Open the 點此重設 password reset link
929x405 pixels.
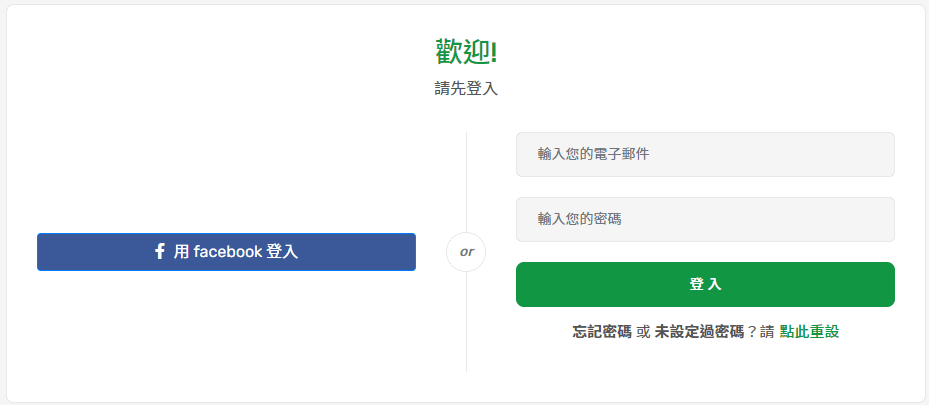[x=809, y=332]
